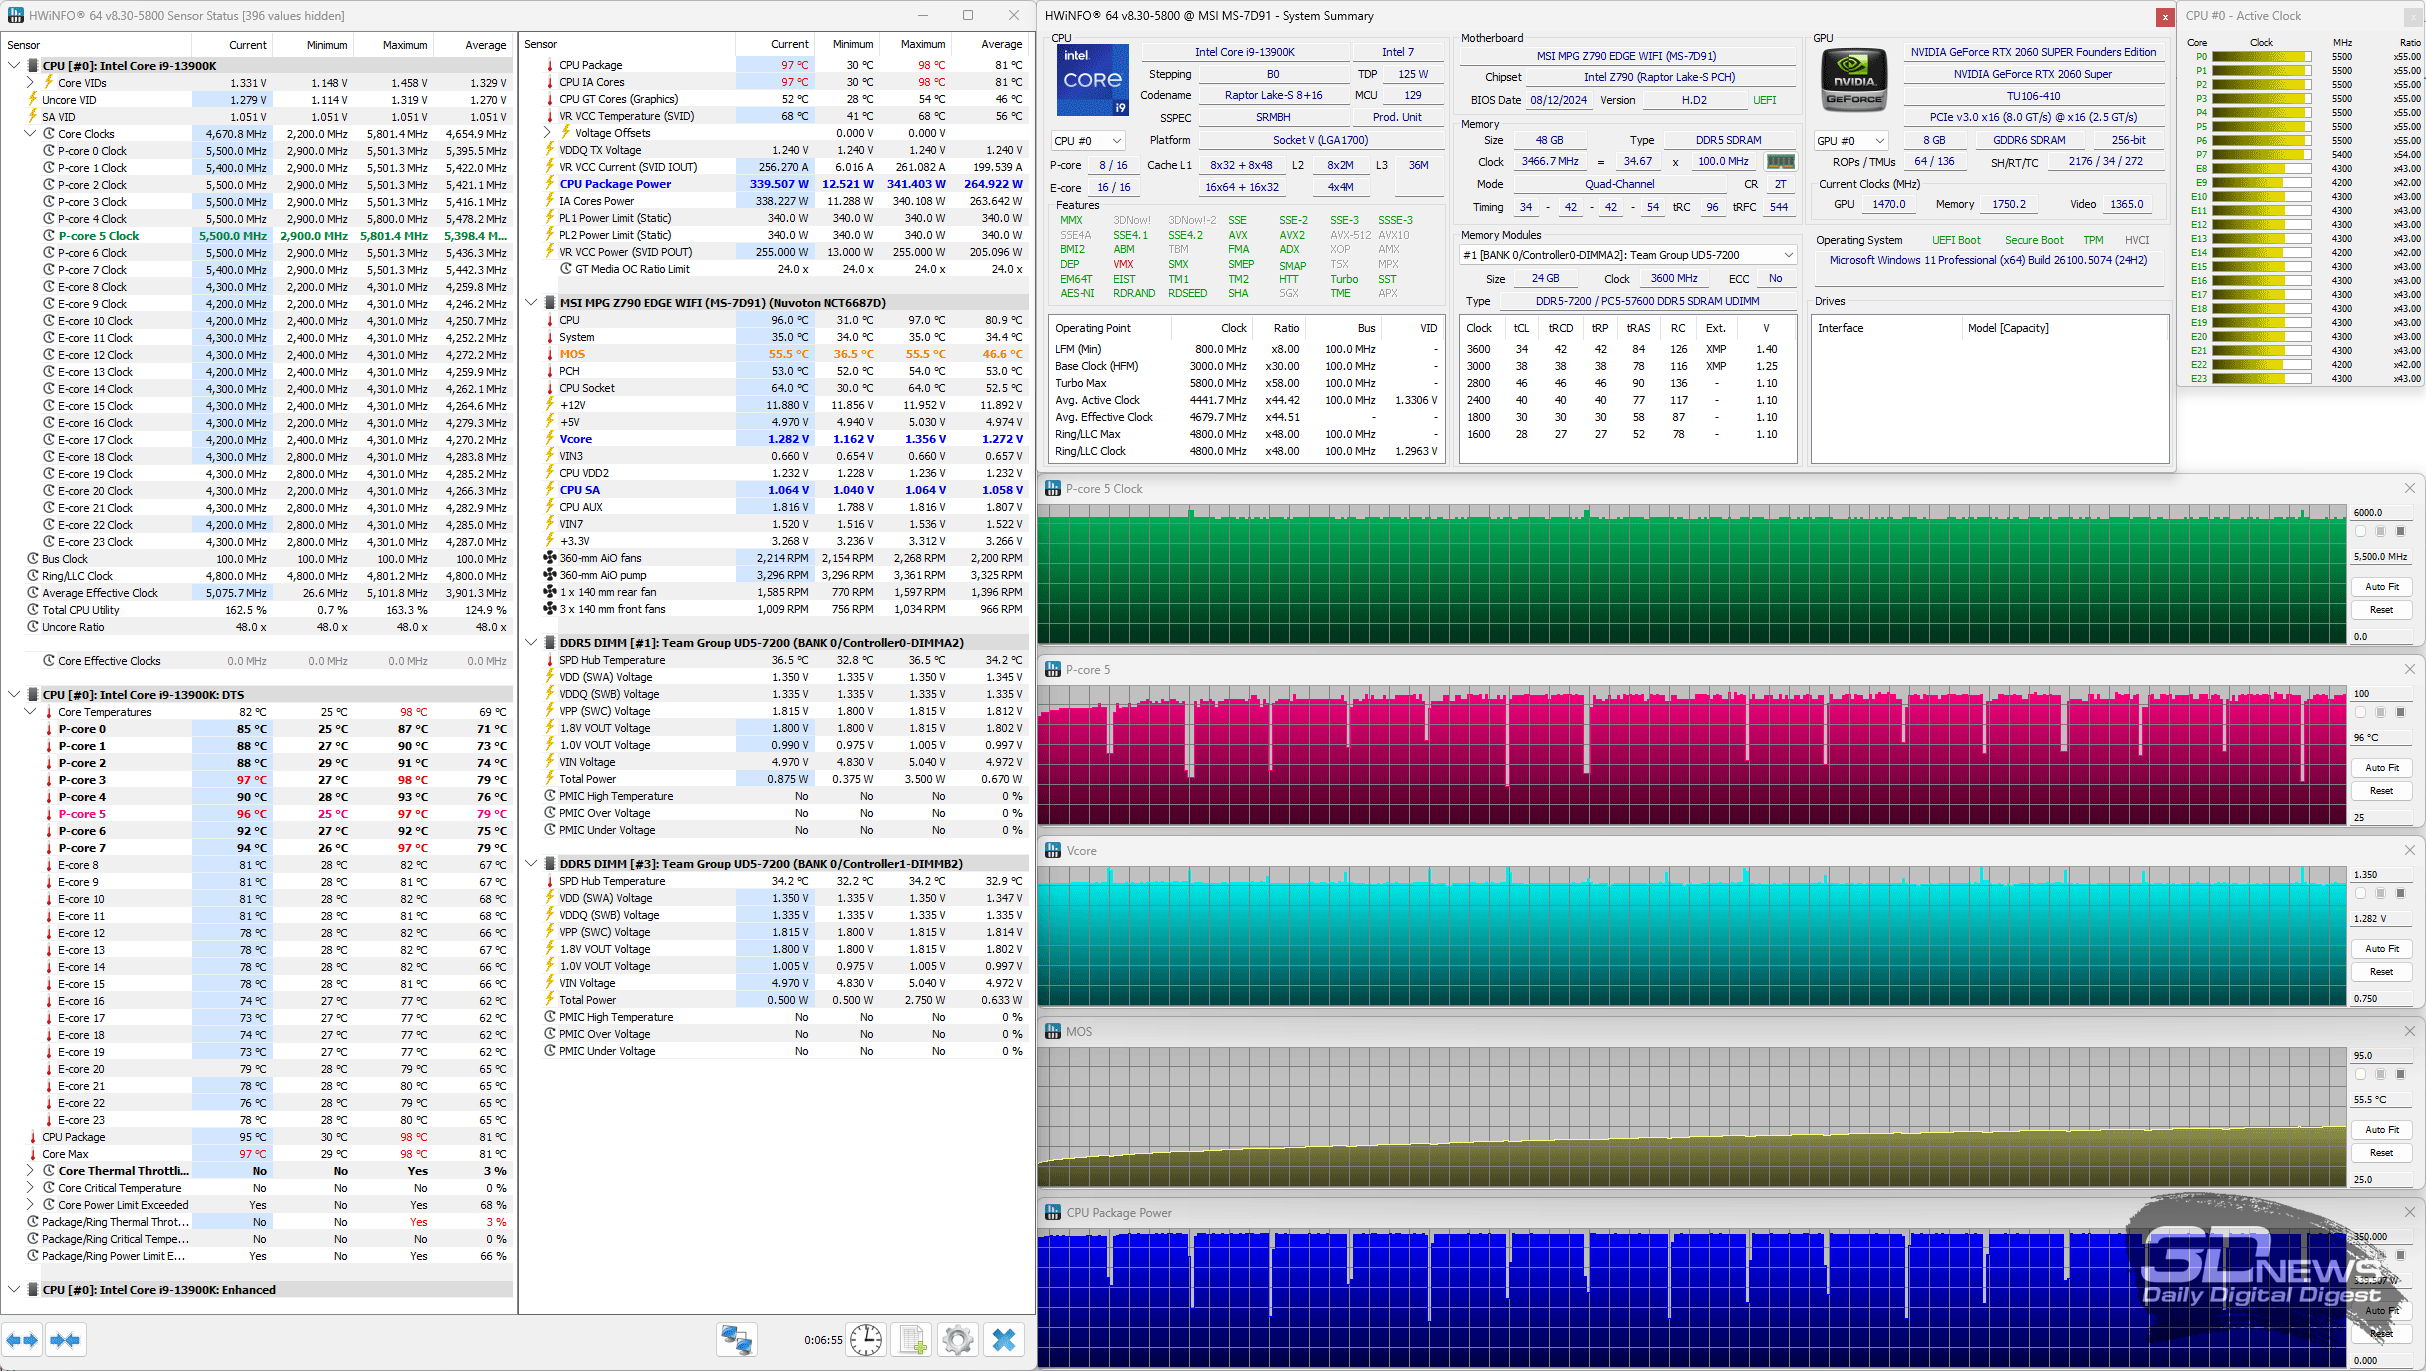The image size is (2426, 1371).
Task: Expand the Core Thermal Throttling row
Action: point(31,1171)
